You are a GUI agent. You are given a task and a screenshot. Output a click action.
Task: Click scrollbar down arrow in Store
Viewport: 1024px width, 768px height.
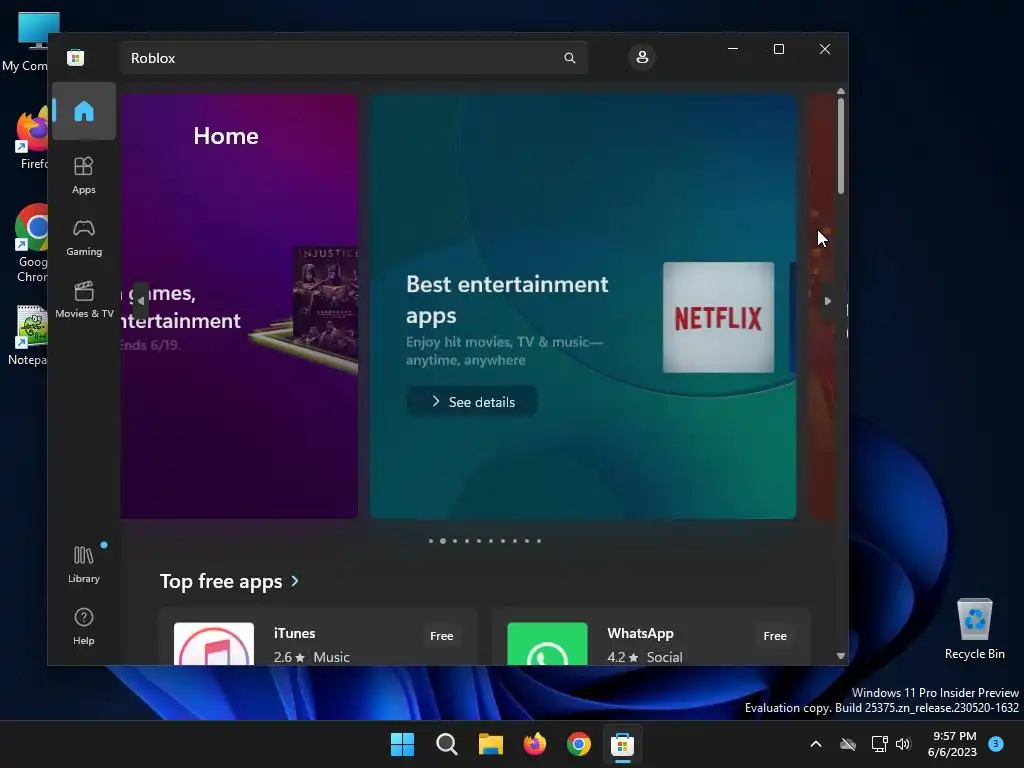point(840,656)
